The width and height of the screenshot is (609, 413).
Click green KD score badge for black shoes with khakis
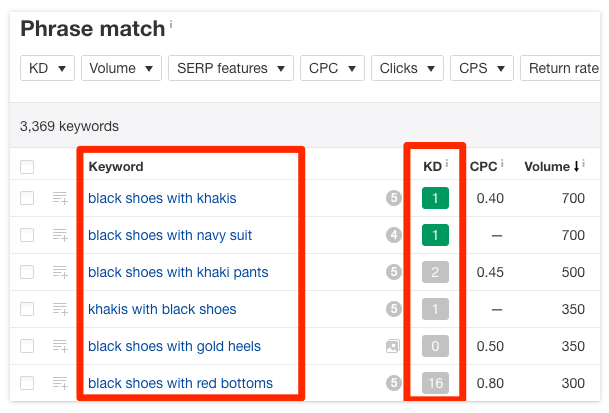pos(435,198)
